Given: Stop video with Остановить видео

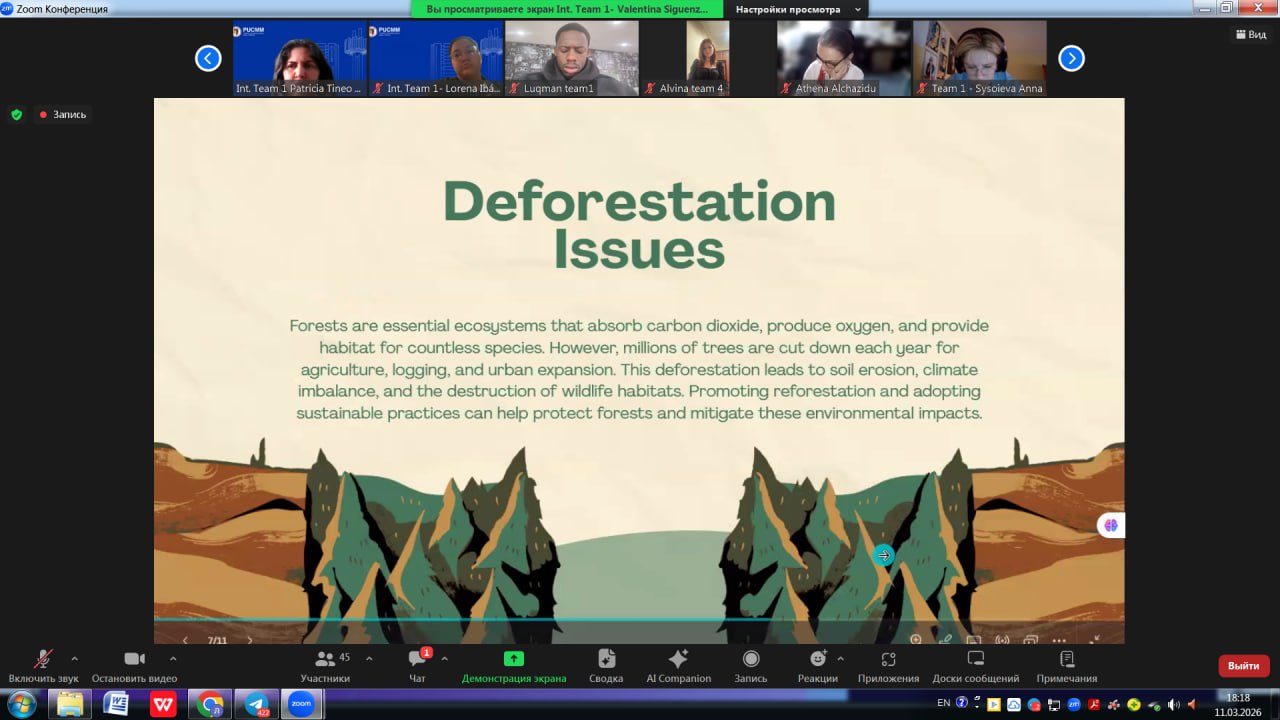Looking at the screenshot, I should (x=134, y=660).
